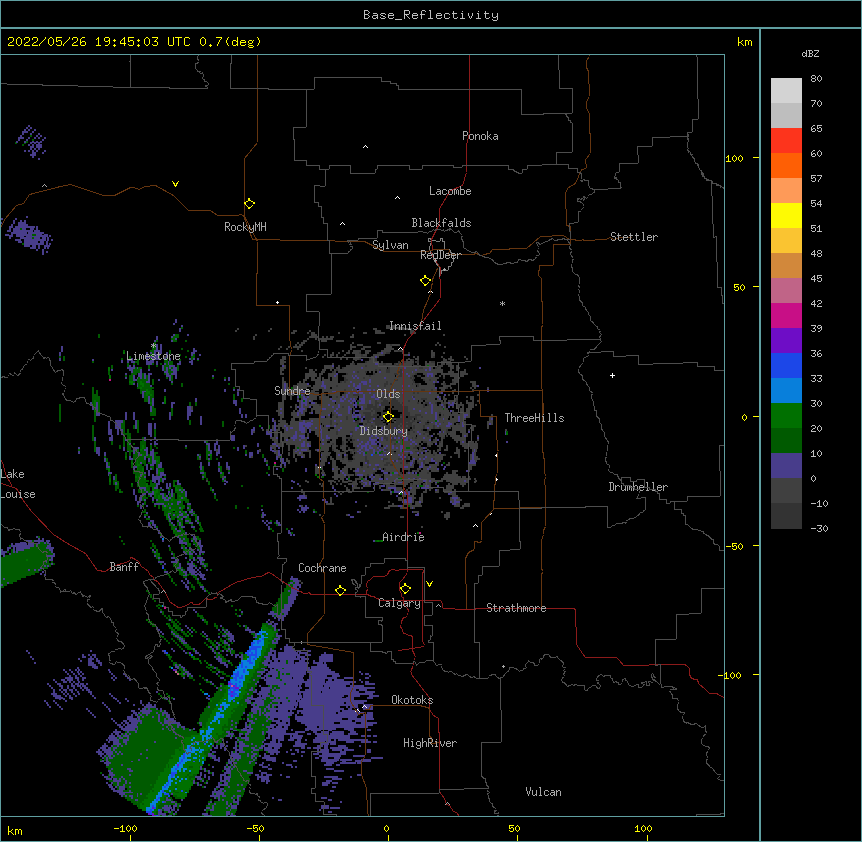Click the -30 value at the legend bottom

pyautogui.click(x=819, y=528)
